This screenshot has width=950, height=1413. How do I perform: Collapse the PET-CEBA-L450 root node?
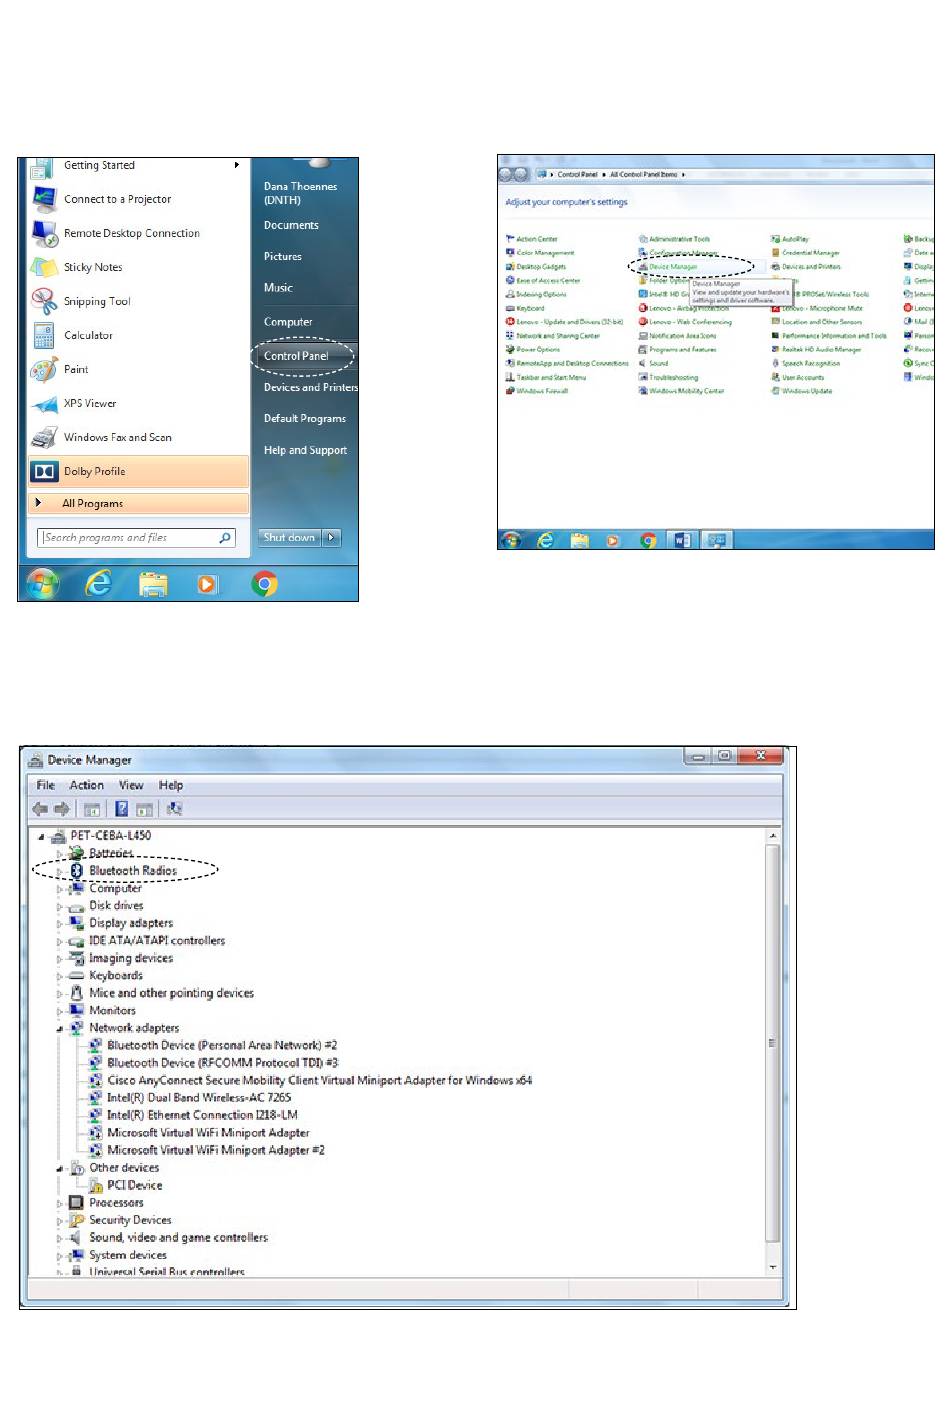click(x=41, y=836)
